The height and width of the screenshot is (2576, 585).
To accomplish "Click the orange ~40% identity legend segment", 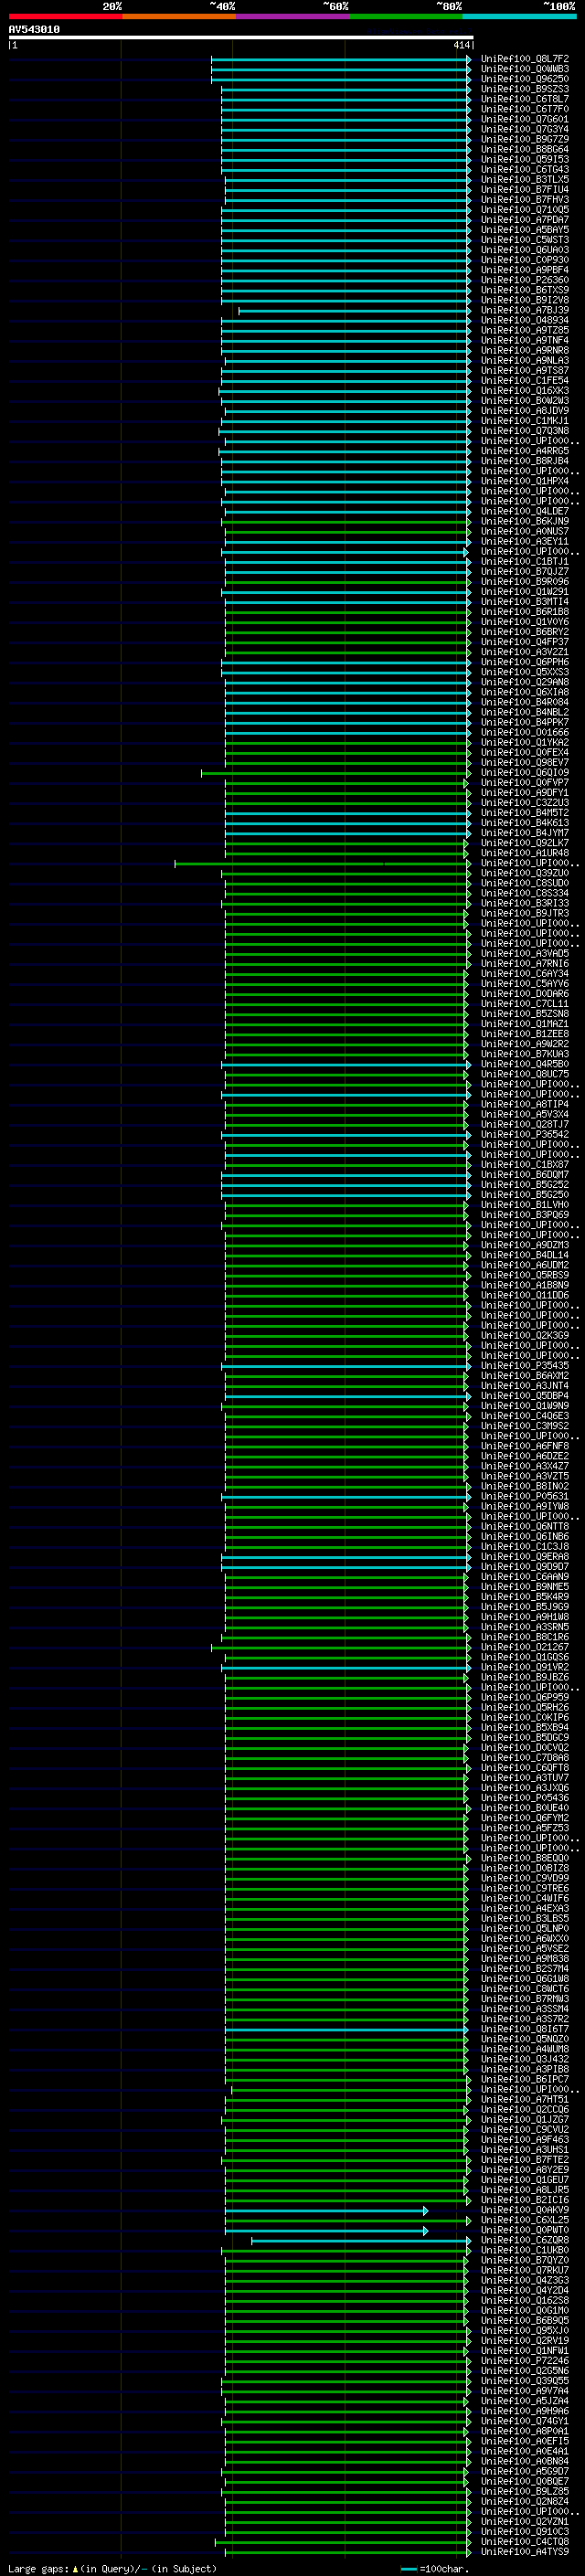I will pos(179,16).
